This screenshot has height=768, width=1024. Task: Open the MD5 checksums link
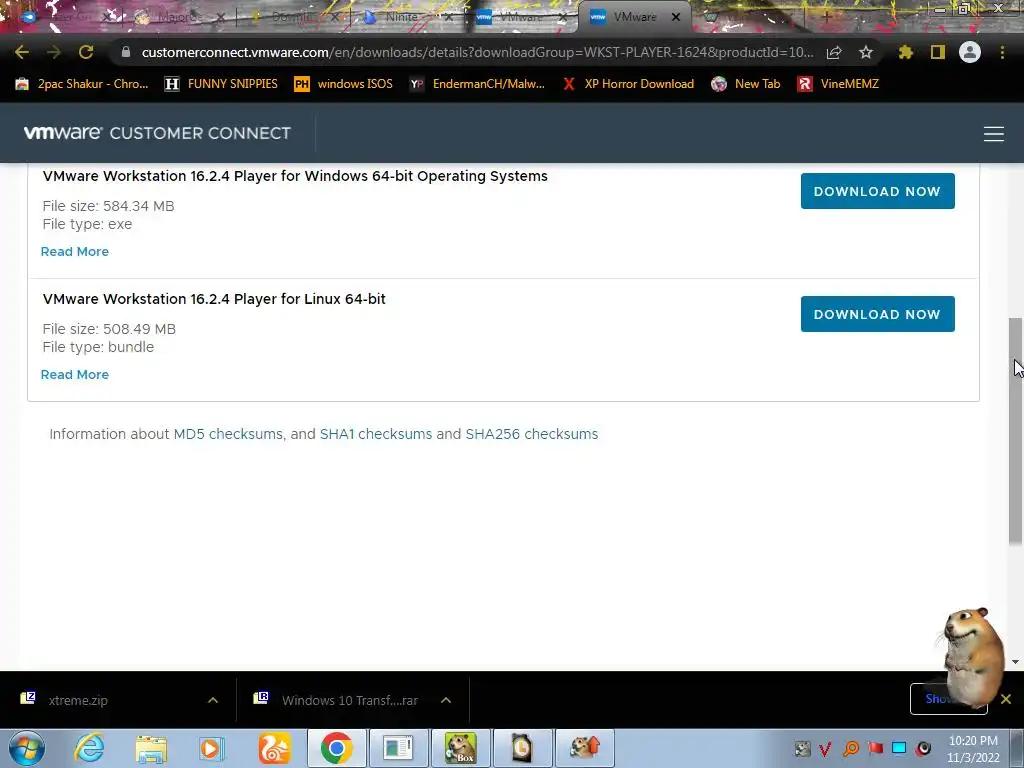(x=228, y=434)
